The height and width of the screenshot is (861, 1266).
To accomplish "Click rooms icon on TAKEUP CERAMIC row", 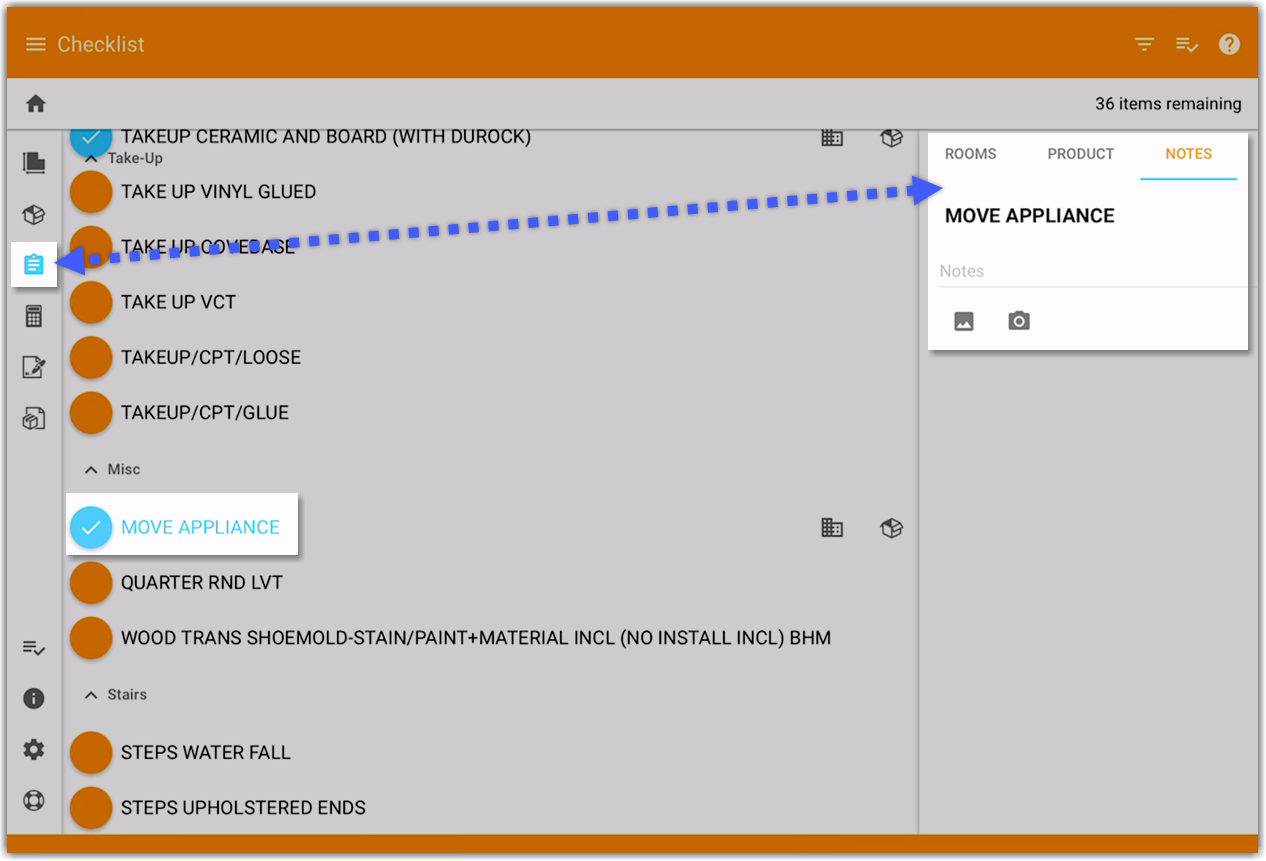I will tap(832, 138).
